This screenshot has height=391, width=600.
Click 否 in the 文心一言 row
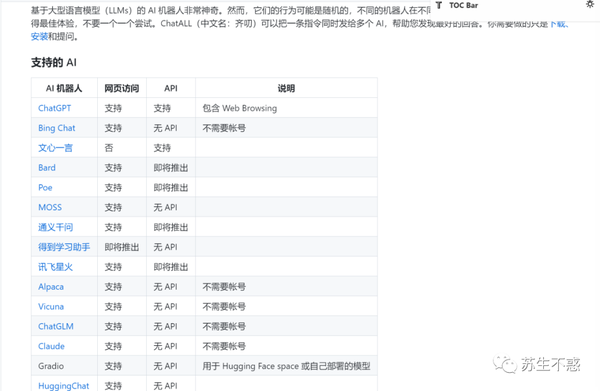(x=109, y=148)
